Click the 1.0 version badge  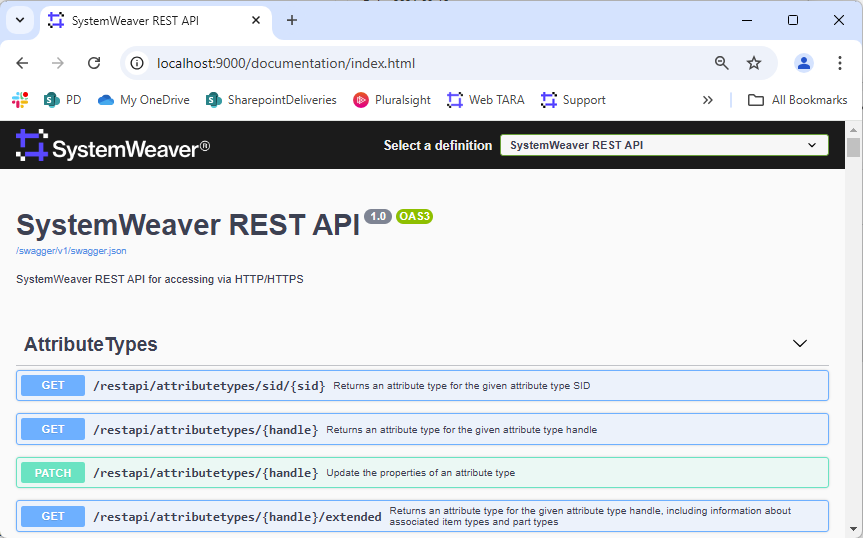[x=378, y=216]
